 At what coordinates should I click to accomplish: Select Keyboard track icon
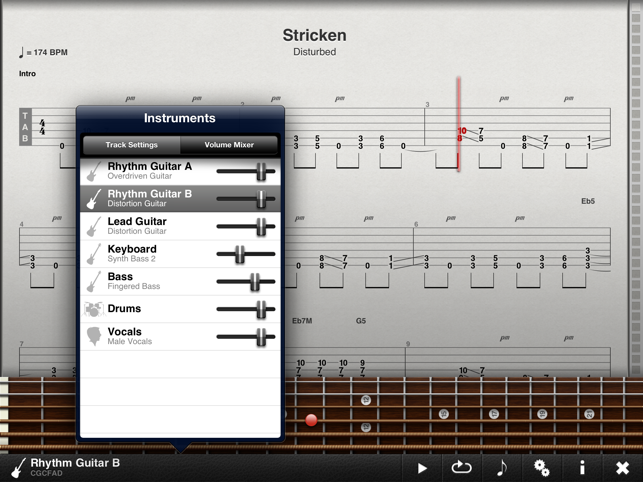pyautogui.click(x=93, y=254)
